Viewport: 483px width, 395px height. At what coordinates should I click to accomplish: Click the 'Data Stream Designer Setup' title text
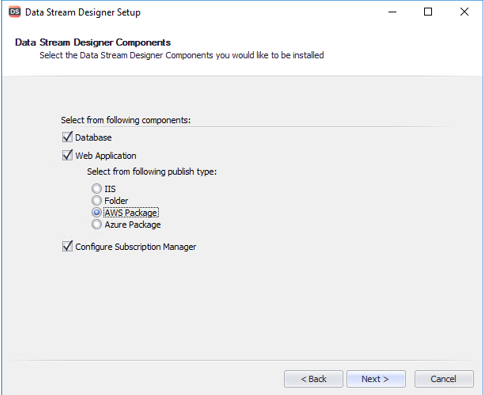tap(83, 12)
